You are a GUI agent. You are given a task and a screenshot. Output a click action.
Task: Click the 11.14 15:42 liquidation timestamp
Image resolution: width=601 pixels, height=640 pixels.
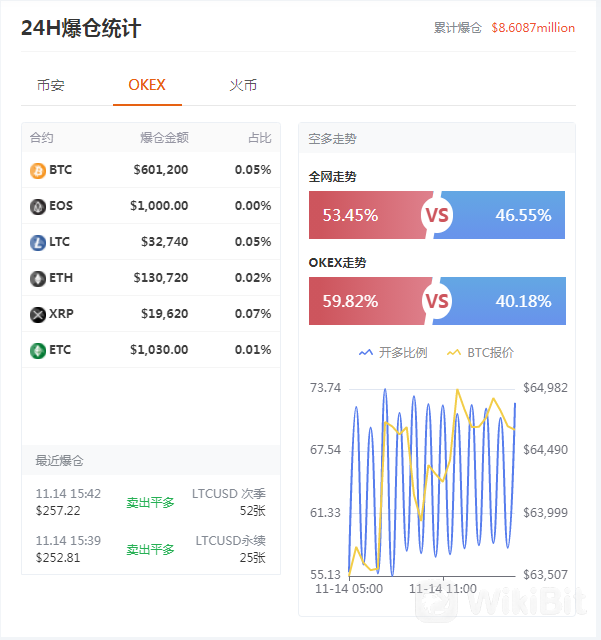pos(68,494)
